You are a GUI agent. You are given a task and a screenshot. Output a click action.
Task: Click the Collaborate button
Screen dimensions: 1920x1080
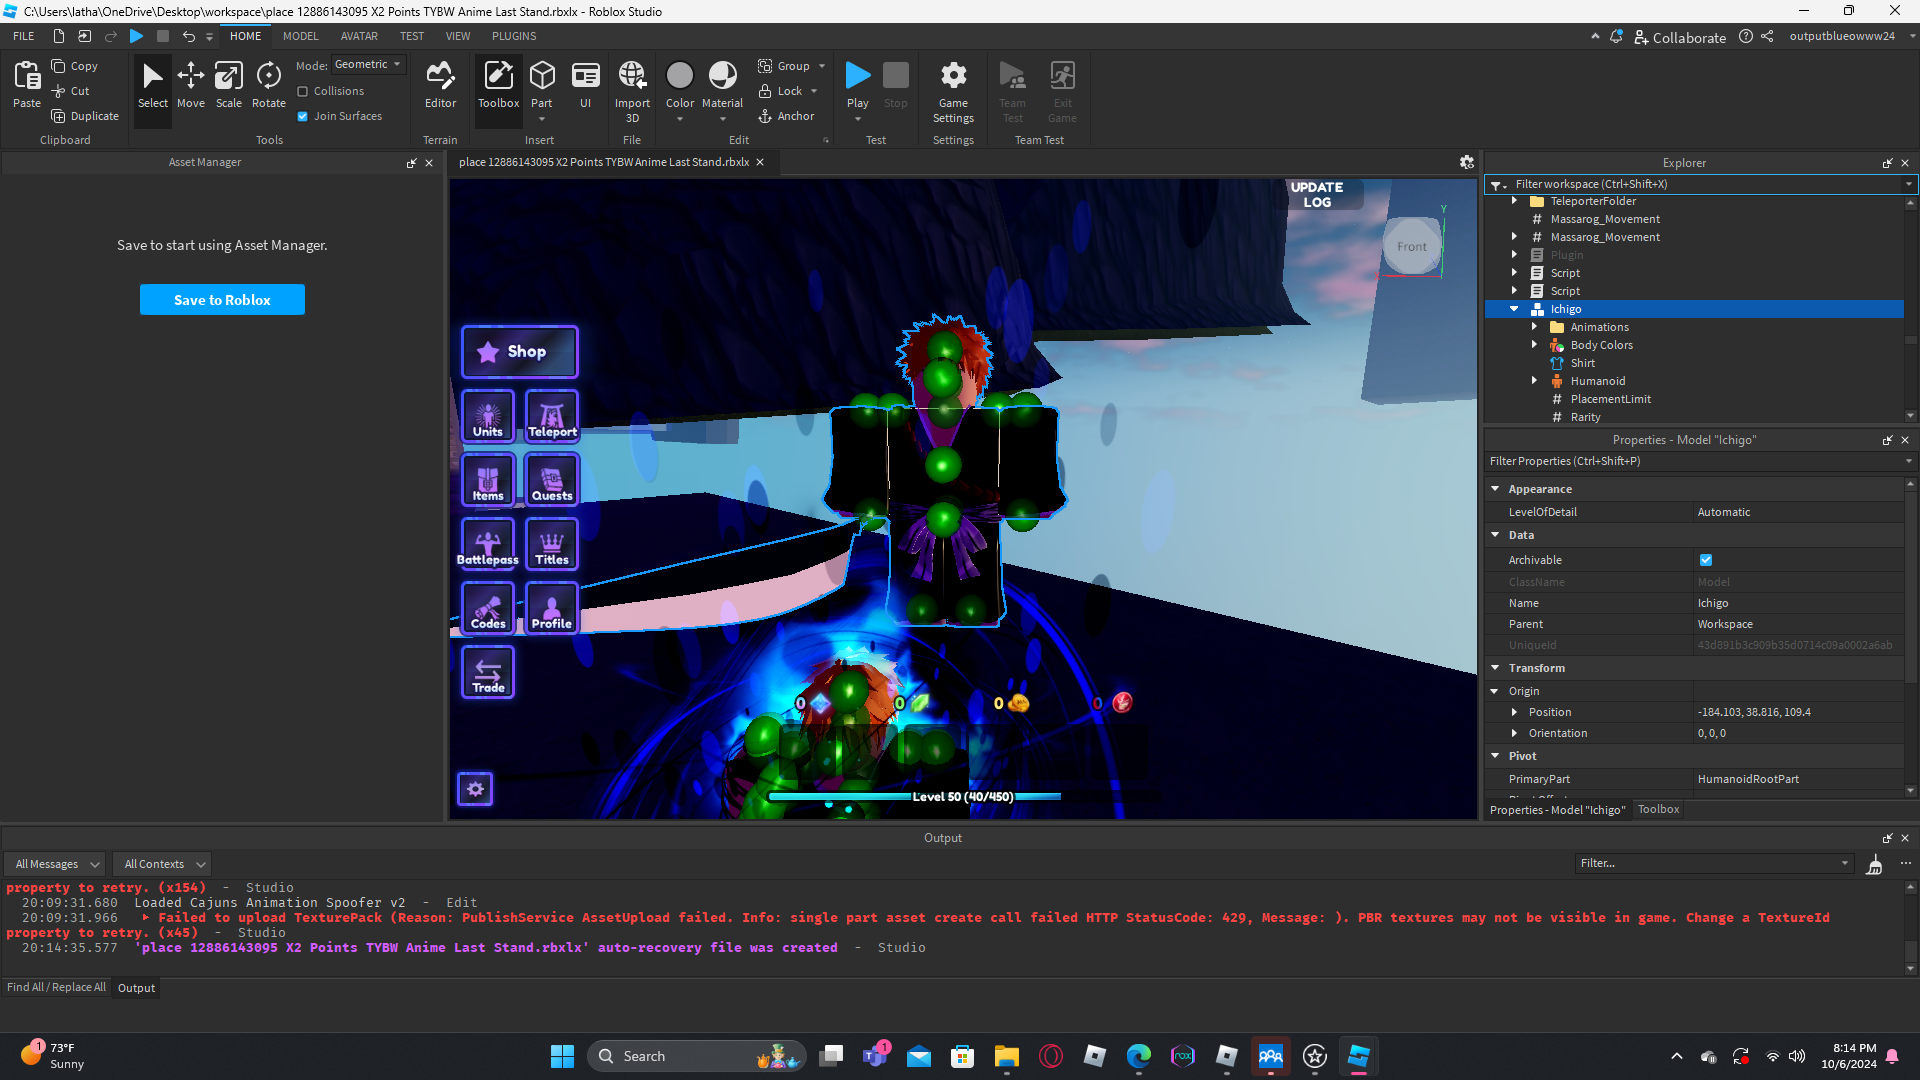[x=1680, y=37]
